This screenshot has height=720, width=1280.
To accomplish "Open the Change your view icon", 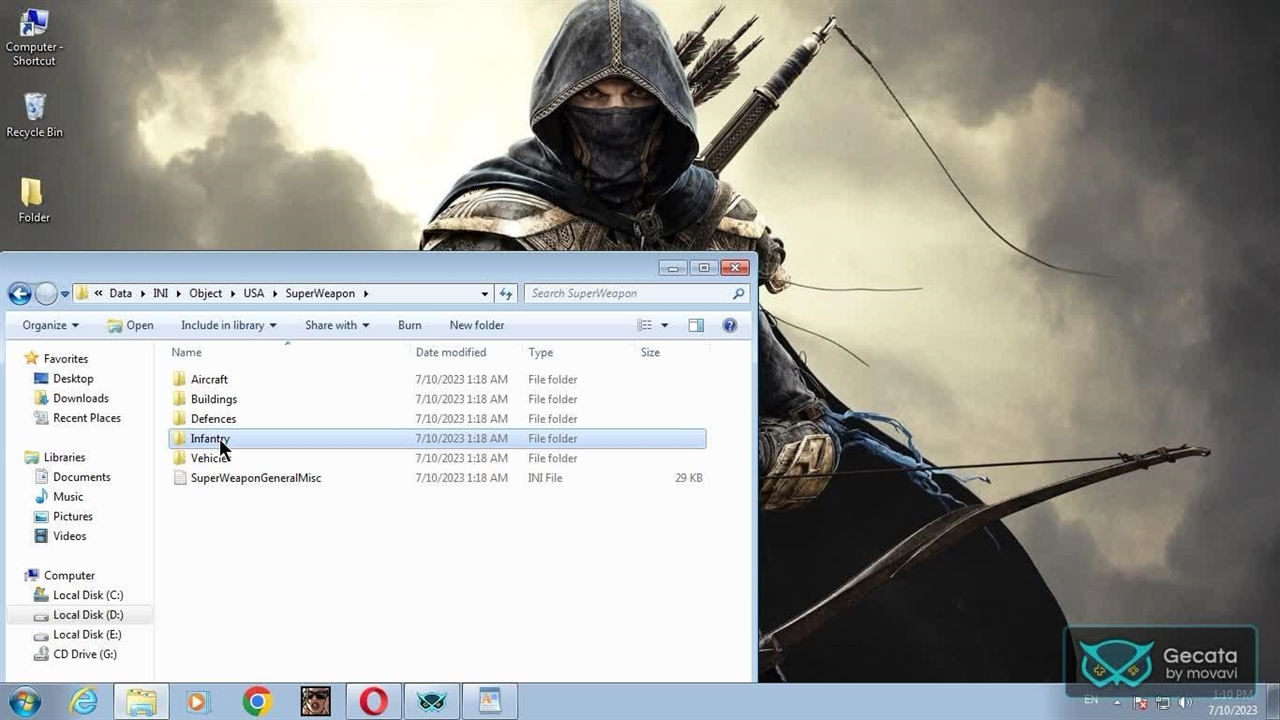I will coord(645,325).
